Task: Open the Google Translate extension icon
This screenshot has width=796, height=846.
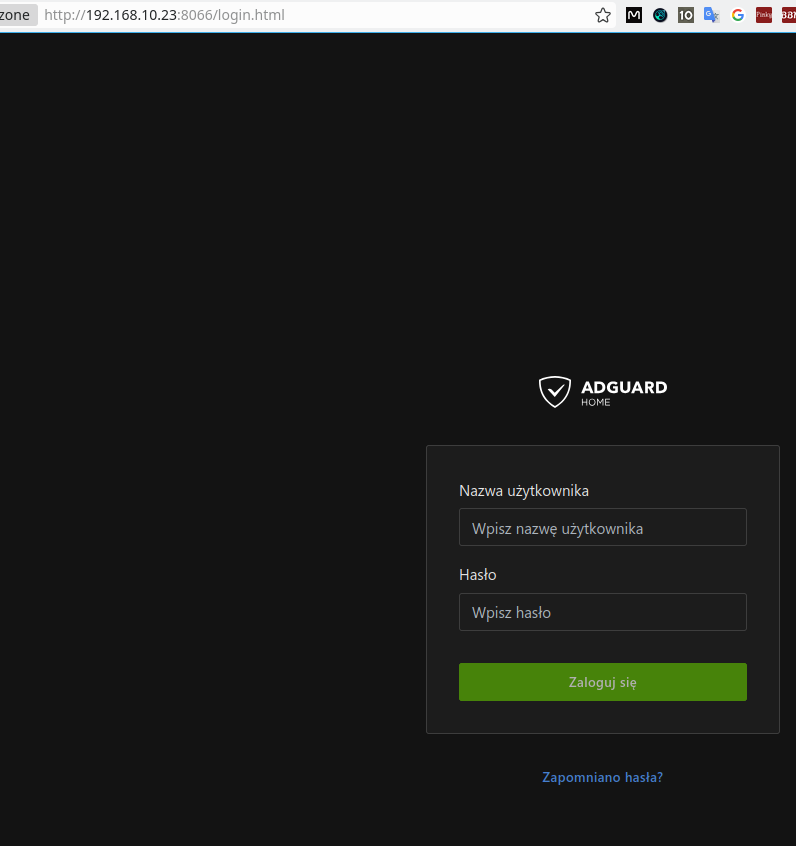Action: pos(712,15)
